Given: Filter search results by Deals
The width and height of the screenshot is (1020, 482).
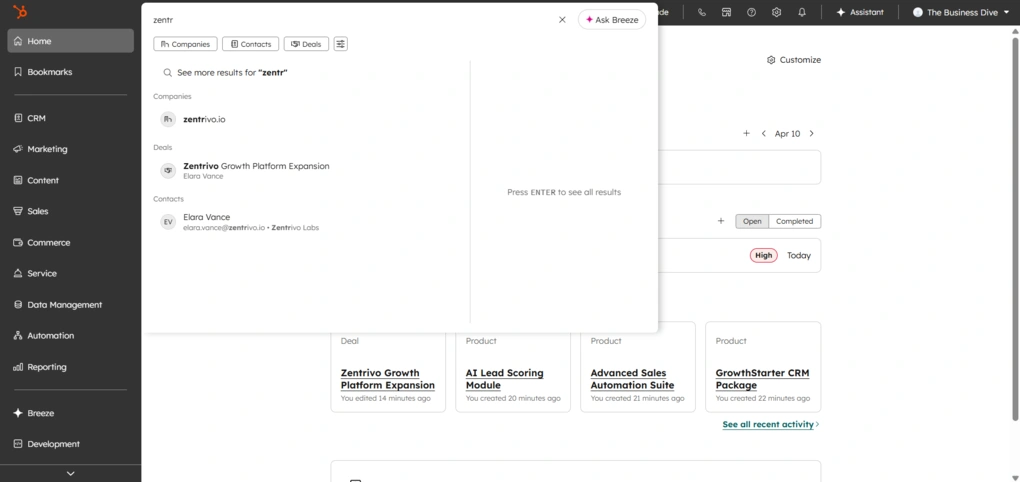Looking at the screenshot, I should tap(306, 44).
